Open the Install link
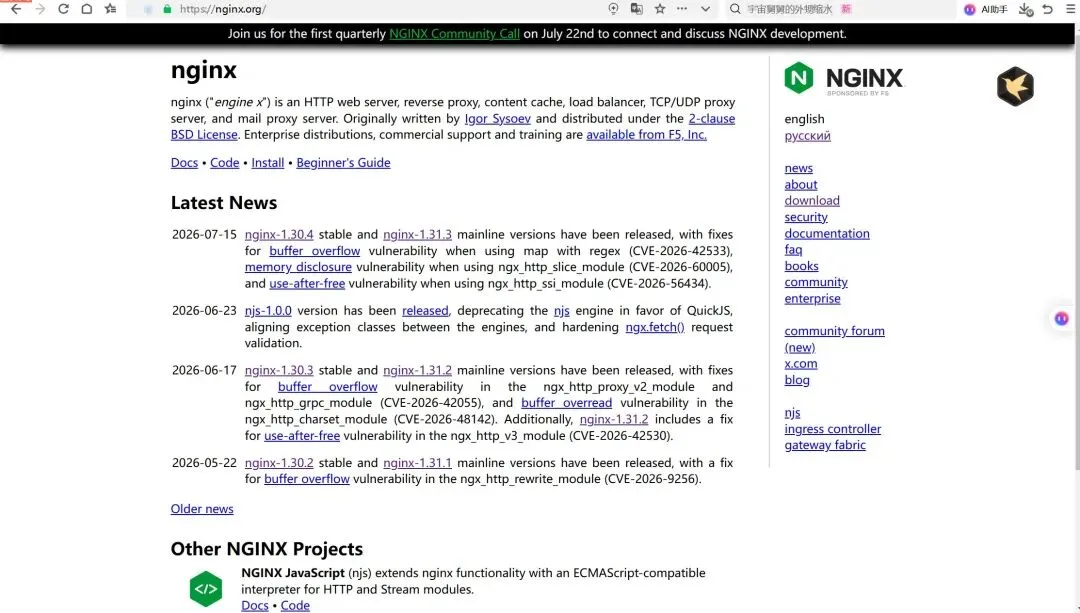This screenshot has height=613, width=1080. tap(268, 163)
